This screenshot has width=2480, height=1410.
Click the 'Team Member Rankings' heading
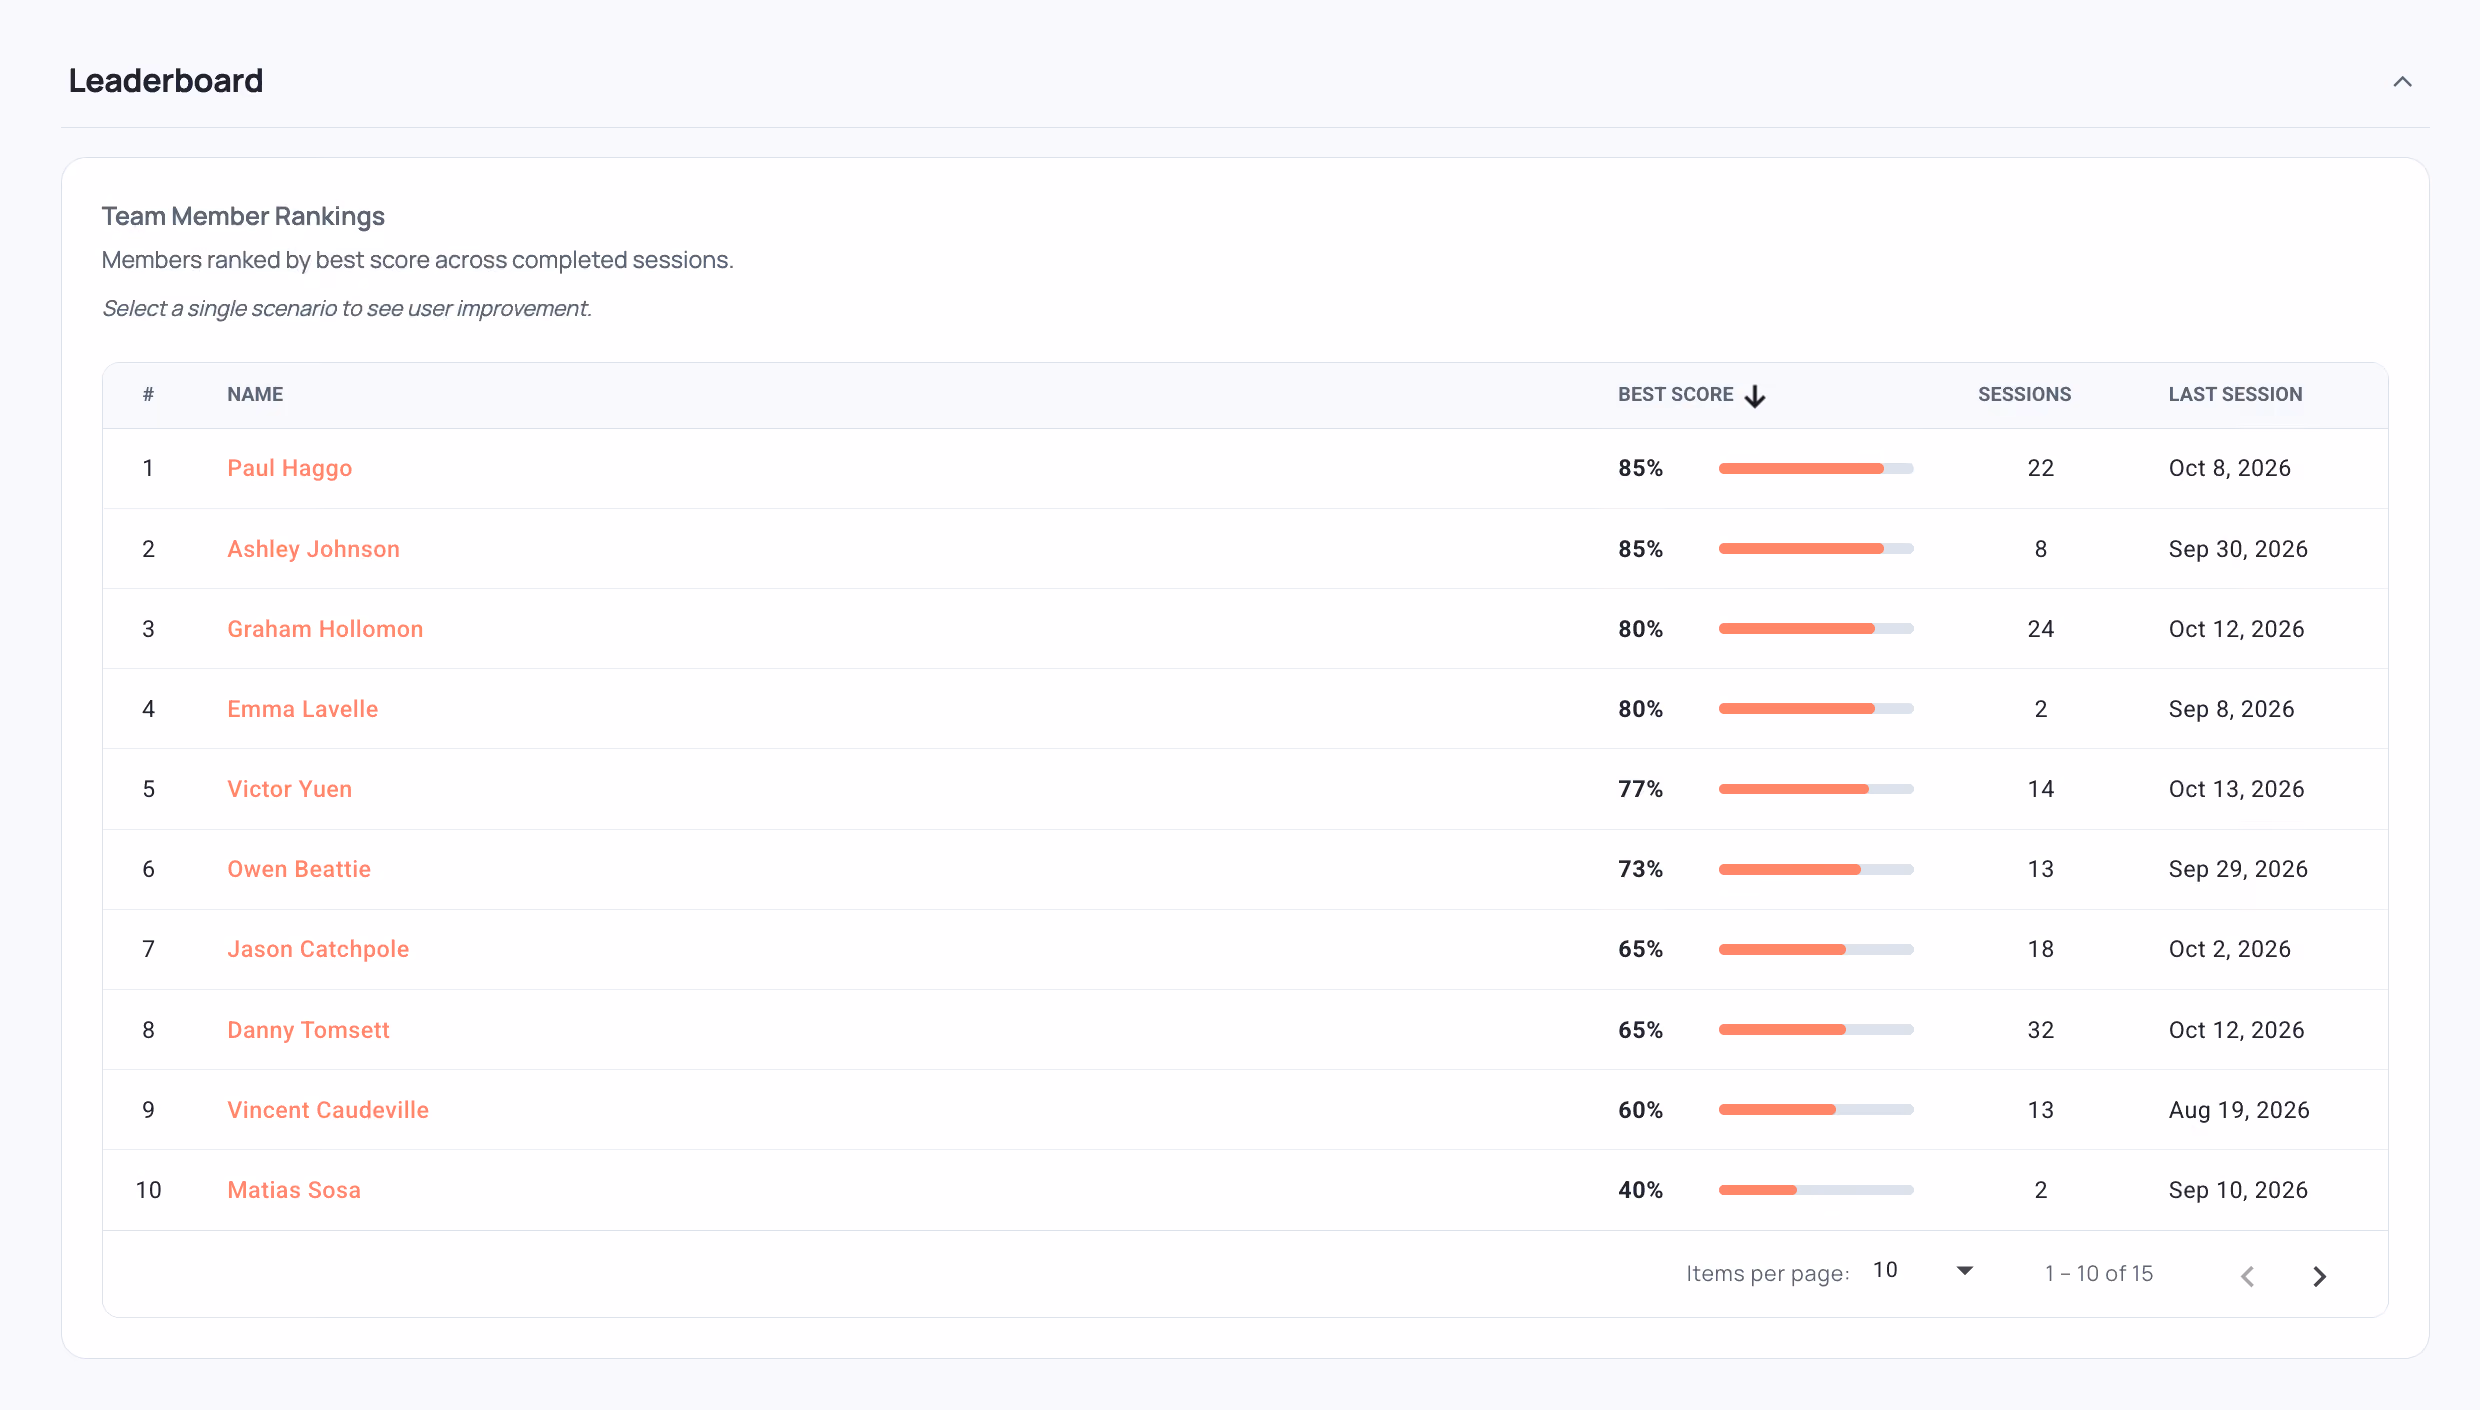pyautogui.click(x=243, y=216)
